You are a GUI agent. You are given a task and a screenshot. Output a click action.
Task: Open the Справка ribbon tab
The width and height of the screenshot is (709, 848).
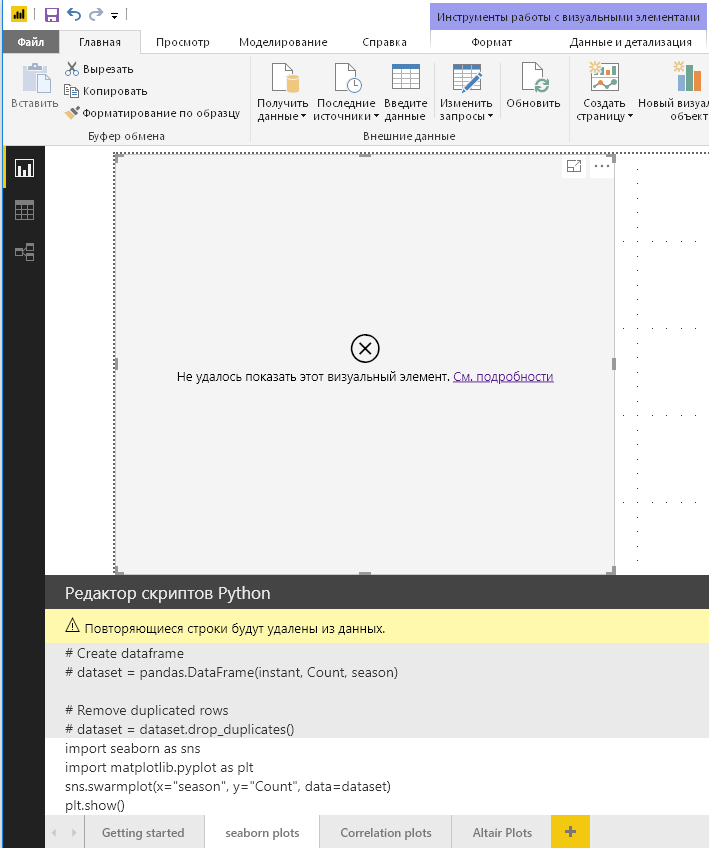[384, 42]
